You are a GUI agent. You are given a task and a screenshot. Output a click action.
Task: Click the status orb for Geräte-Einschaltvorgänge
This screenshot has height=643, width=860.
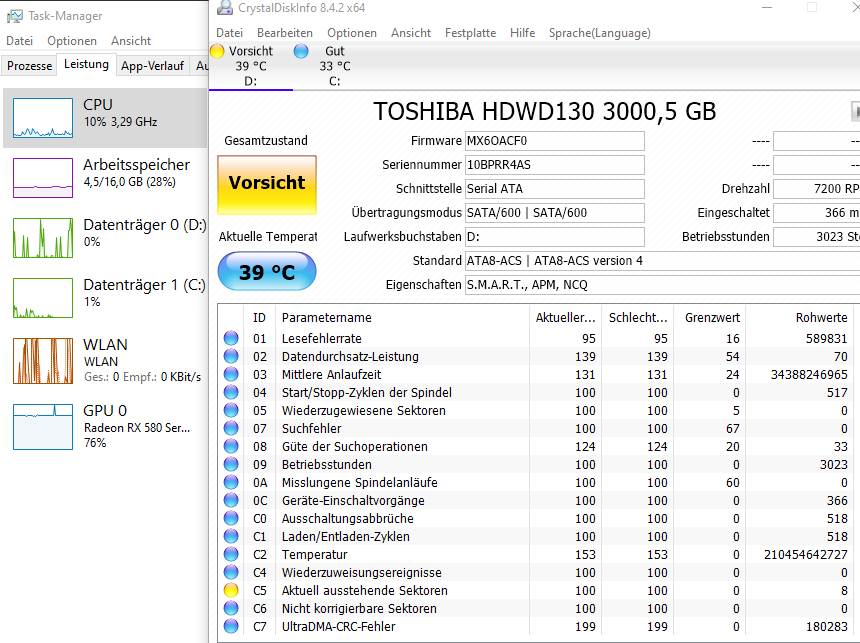pyautogui.click(x=231, y=500)
